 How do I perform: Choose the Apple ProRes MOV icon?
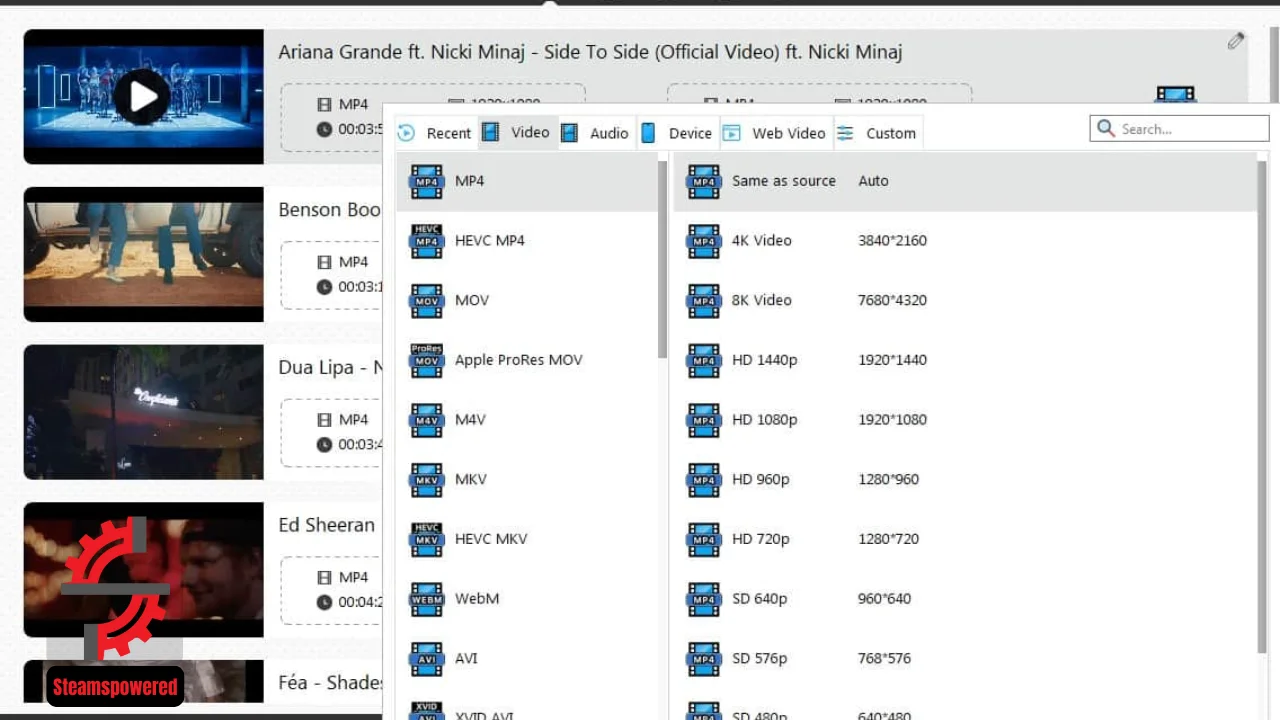(x=427, y=361)
